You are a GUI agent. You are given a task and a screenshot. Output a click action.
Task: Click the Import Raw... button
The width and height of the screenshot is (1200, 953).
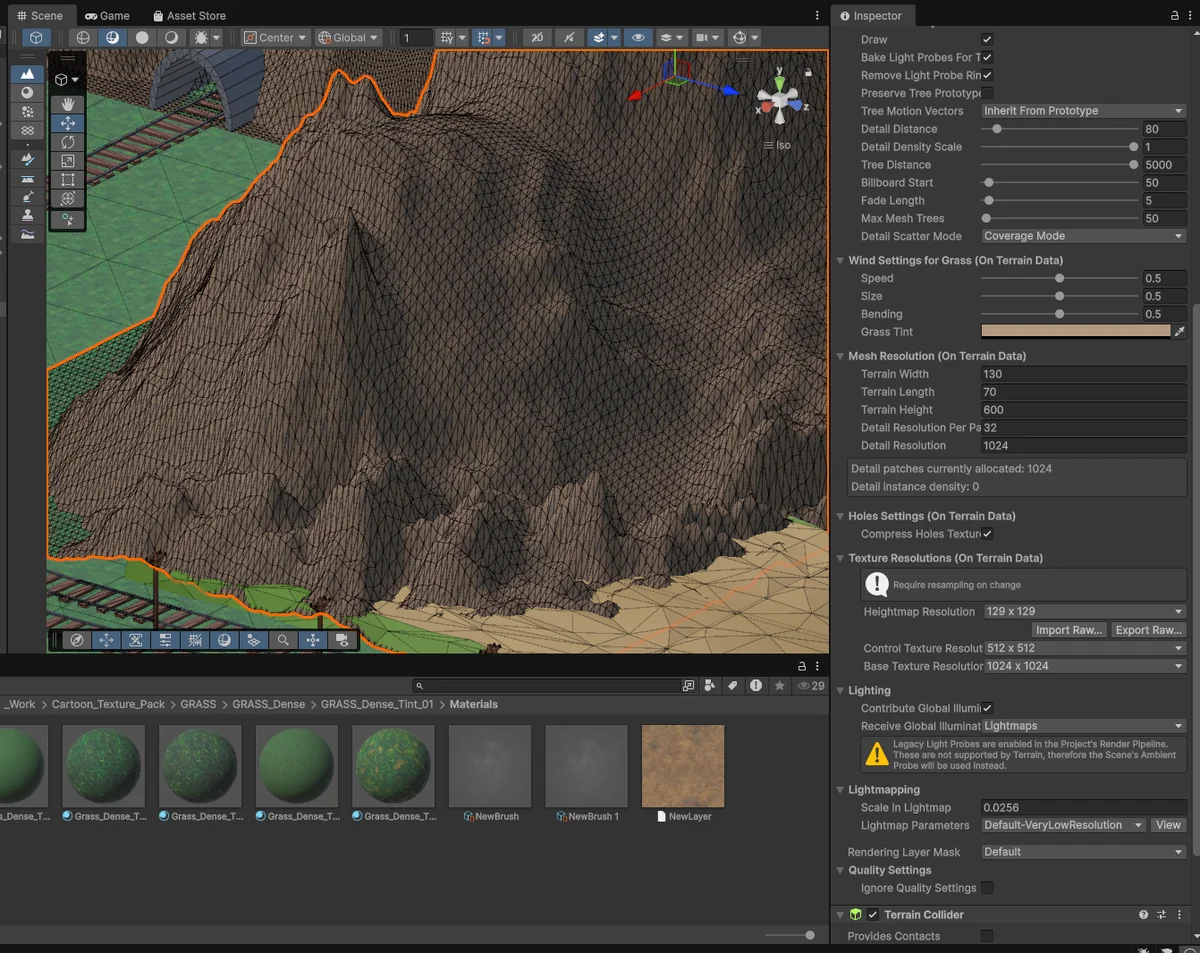point(1069,630)
